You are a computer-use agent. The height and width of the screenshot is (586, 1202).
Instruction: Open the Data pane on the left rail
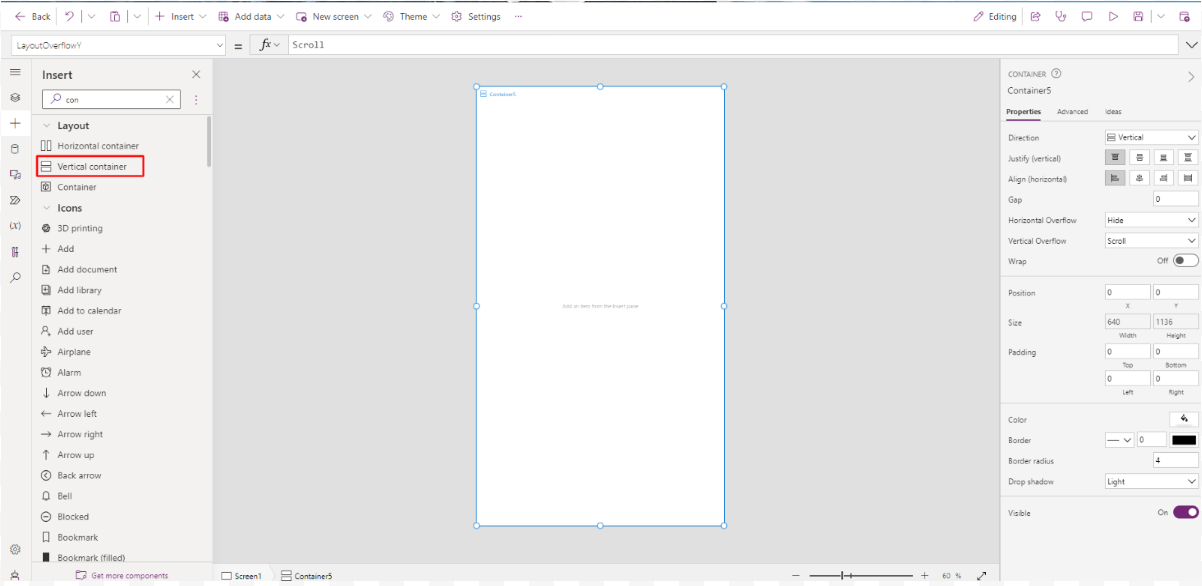tap(15, 148)
